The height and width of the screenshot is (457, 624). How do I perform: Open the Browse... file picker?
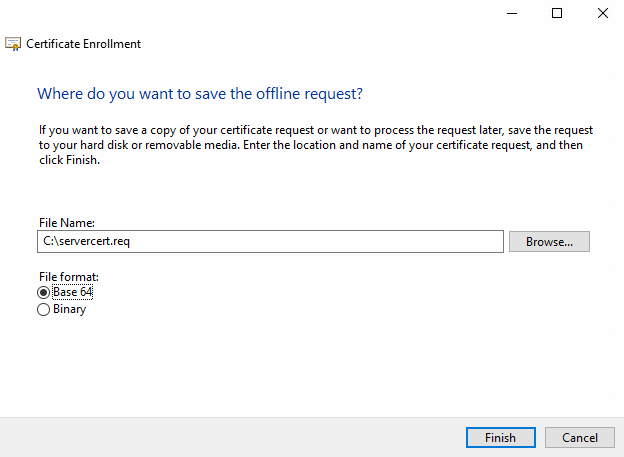(549, 242)
